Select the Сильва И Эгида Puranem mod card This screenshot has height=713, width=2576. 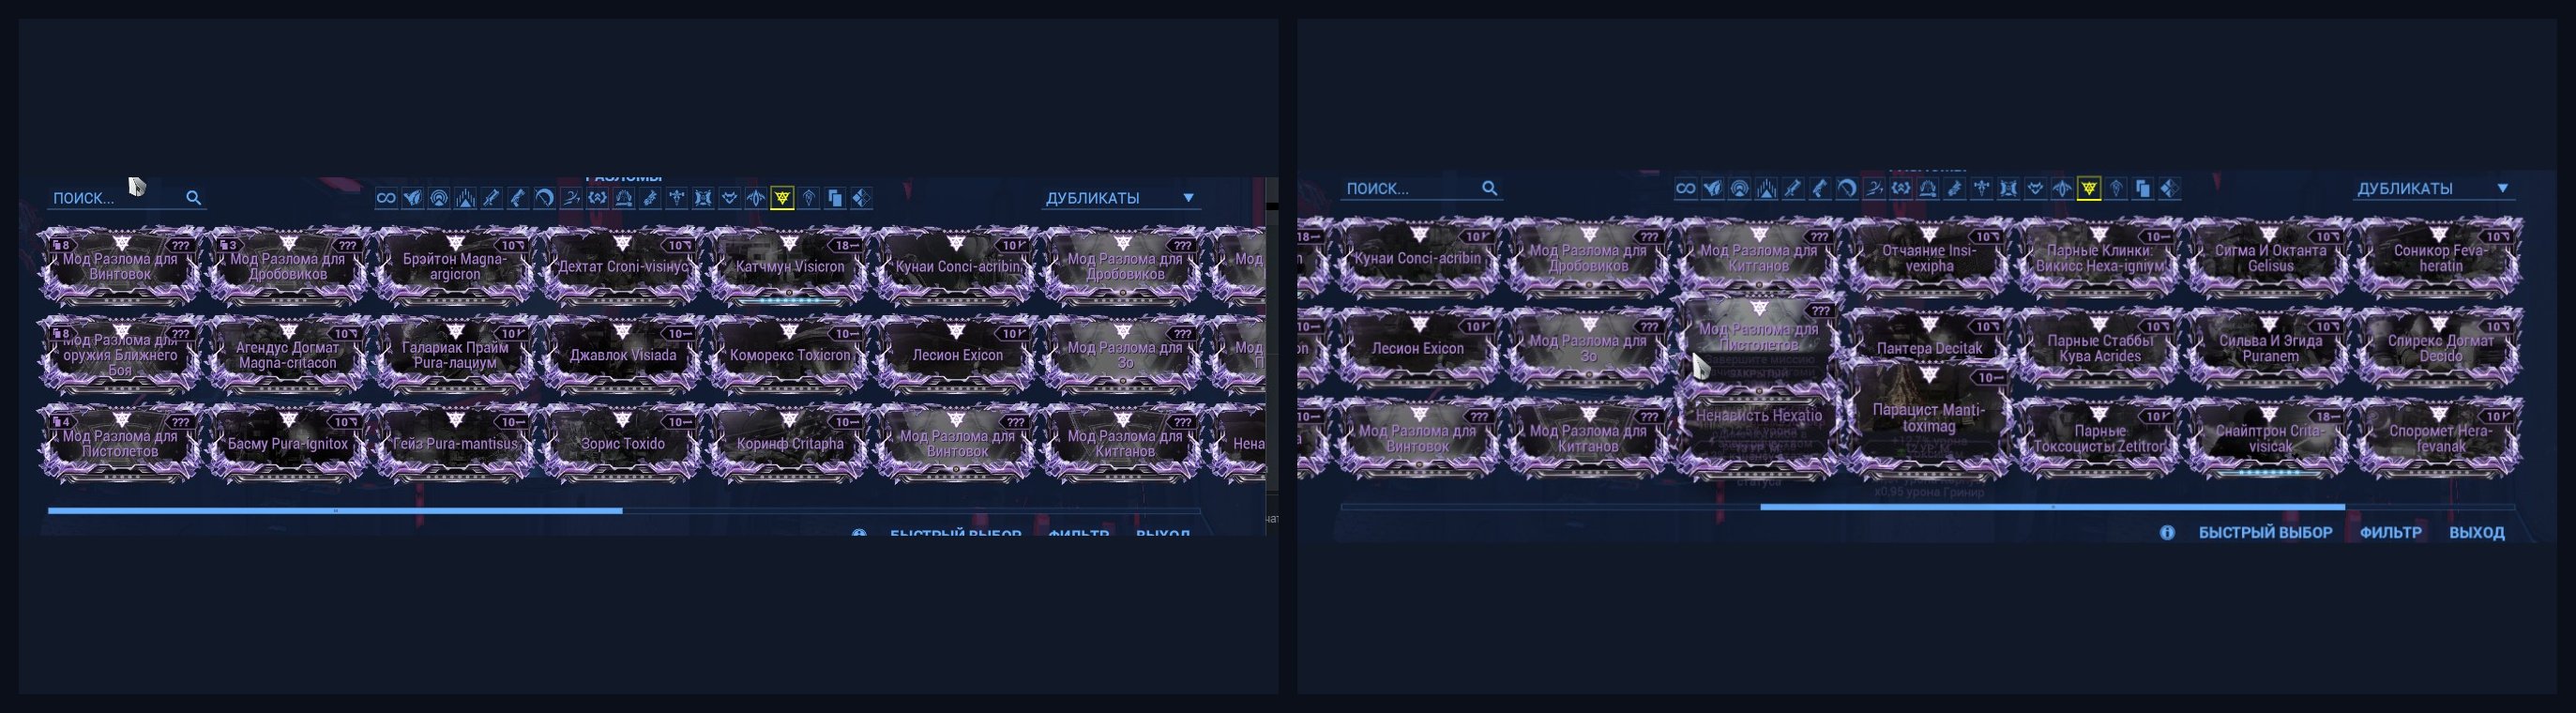tap(2270, 348)
